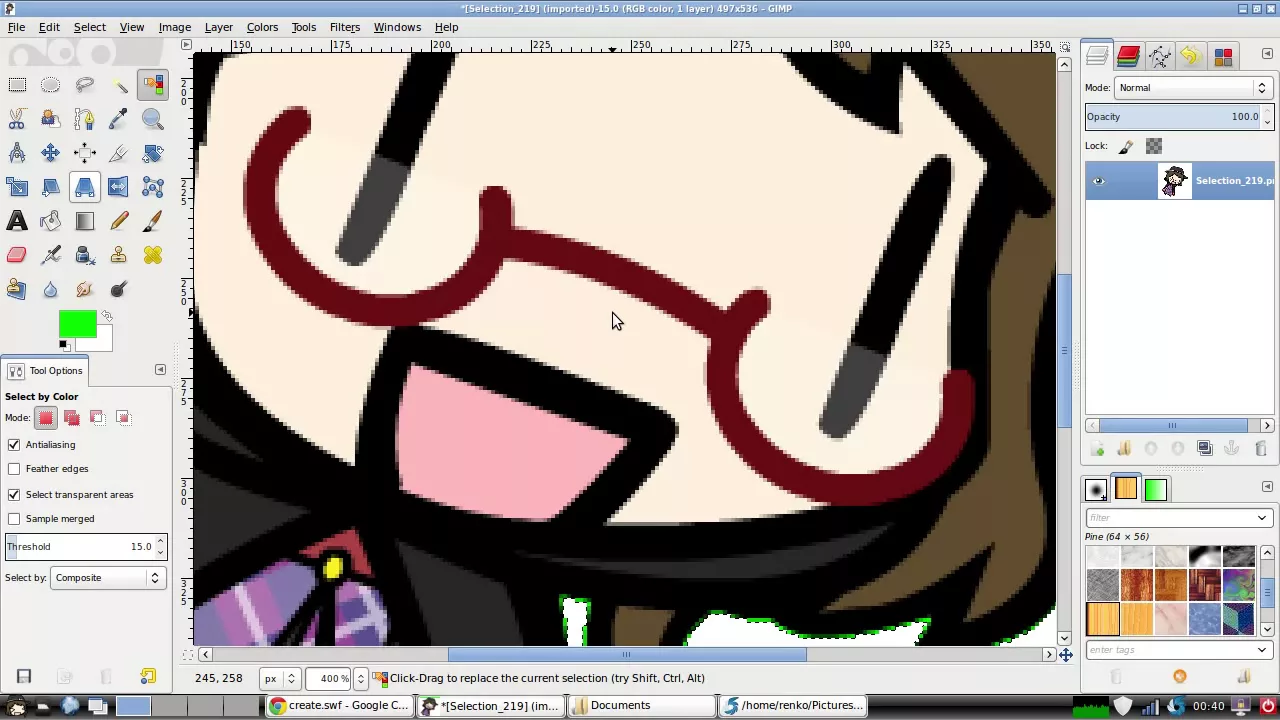
Task: Select the Scissors Select tool
Action: point(17,119)
